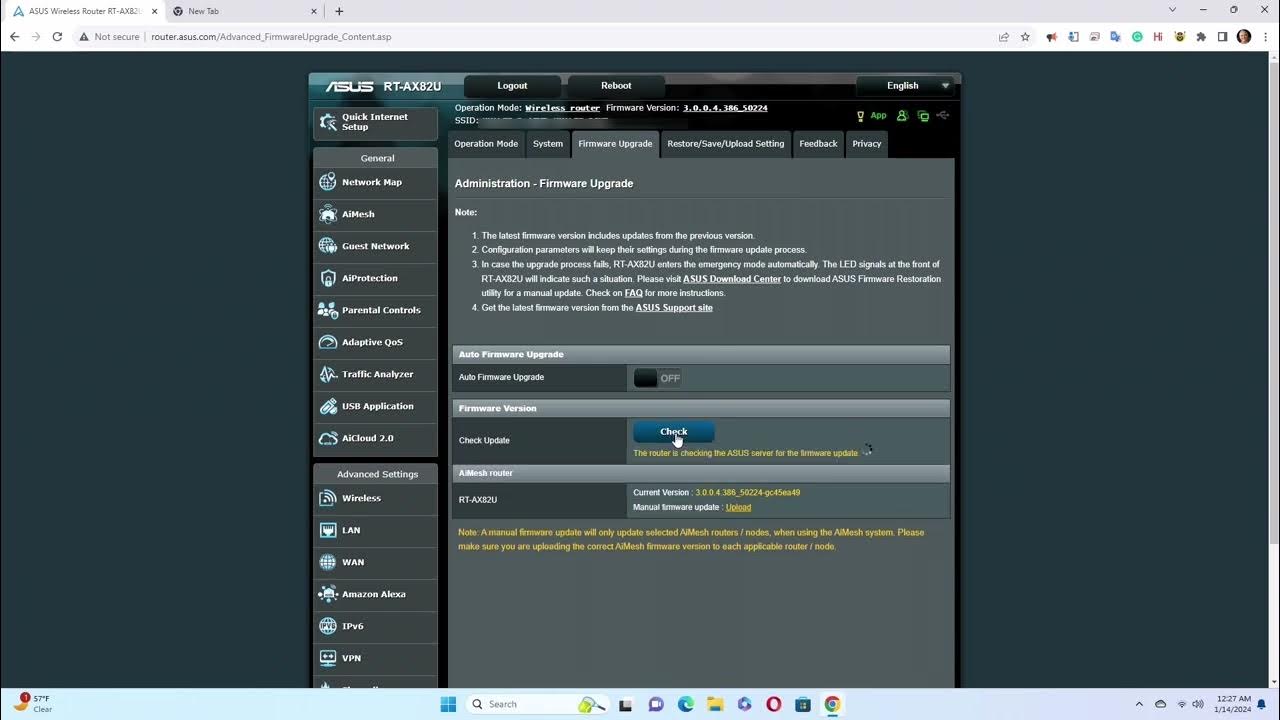Open Adaptive QoS settings

375,342
